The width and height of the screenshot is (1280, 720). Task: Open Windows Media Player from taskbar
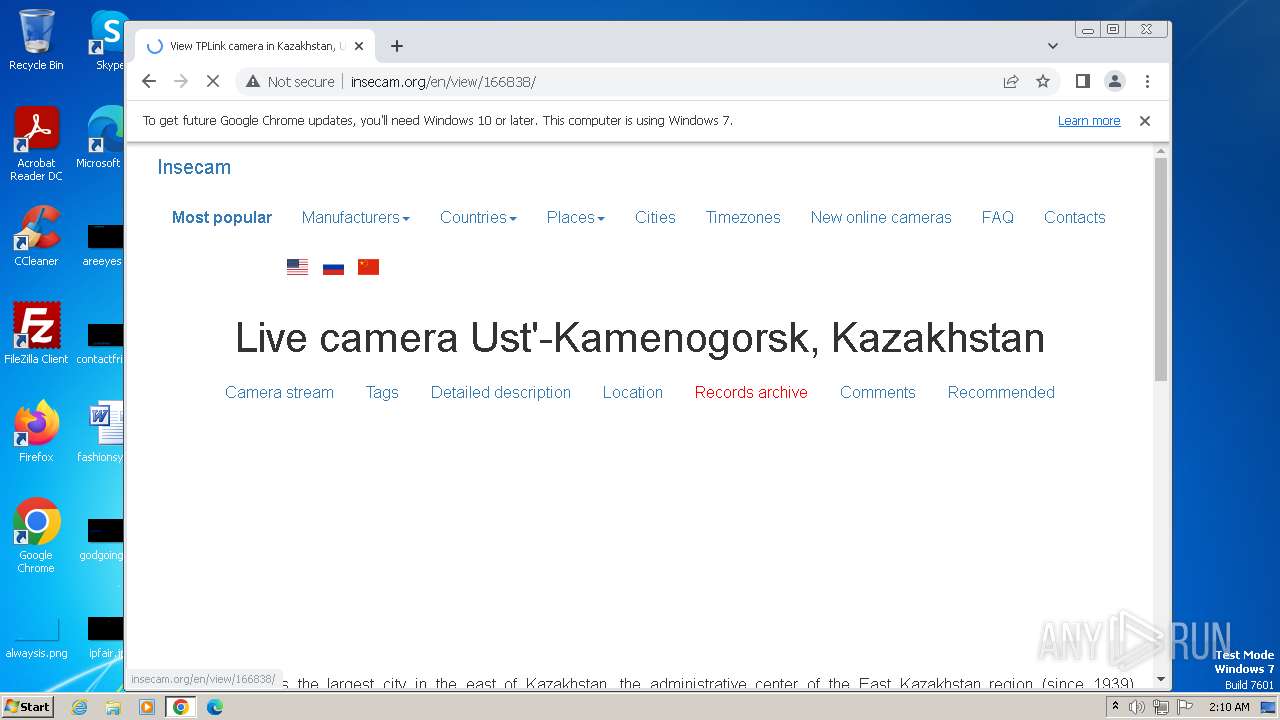pos(147,707)
